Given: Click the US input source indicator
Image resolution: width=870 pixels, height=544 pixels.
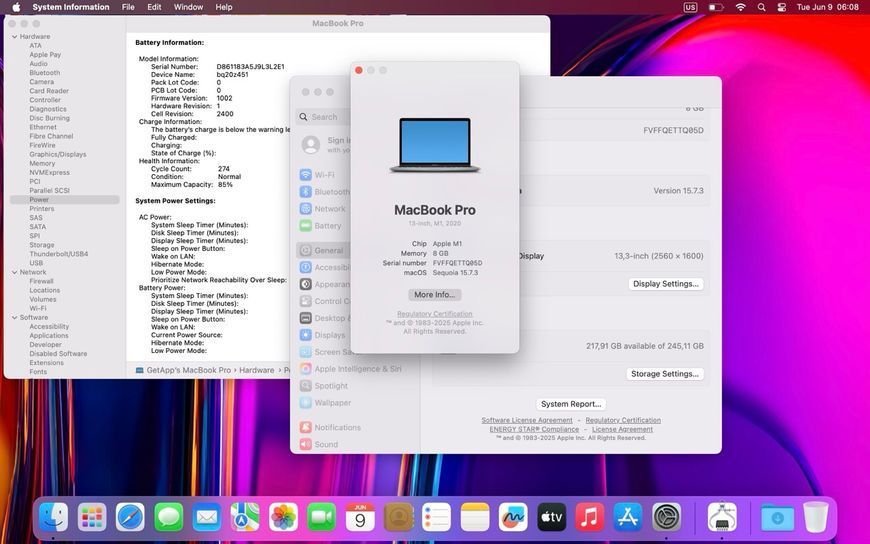Looking at the screenshot, I should (x=690, y=7).
